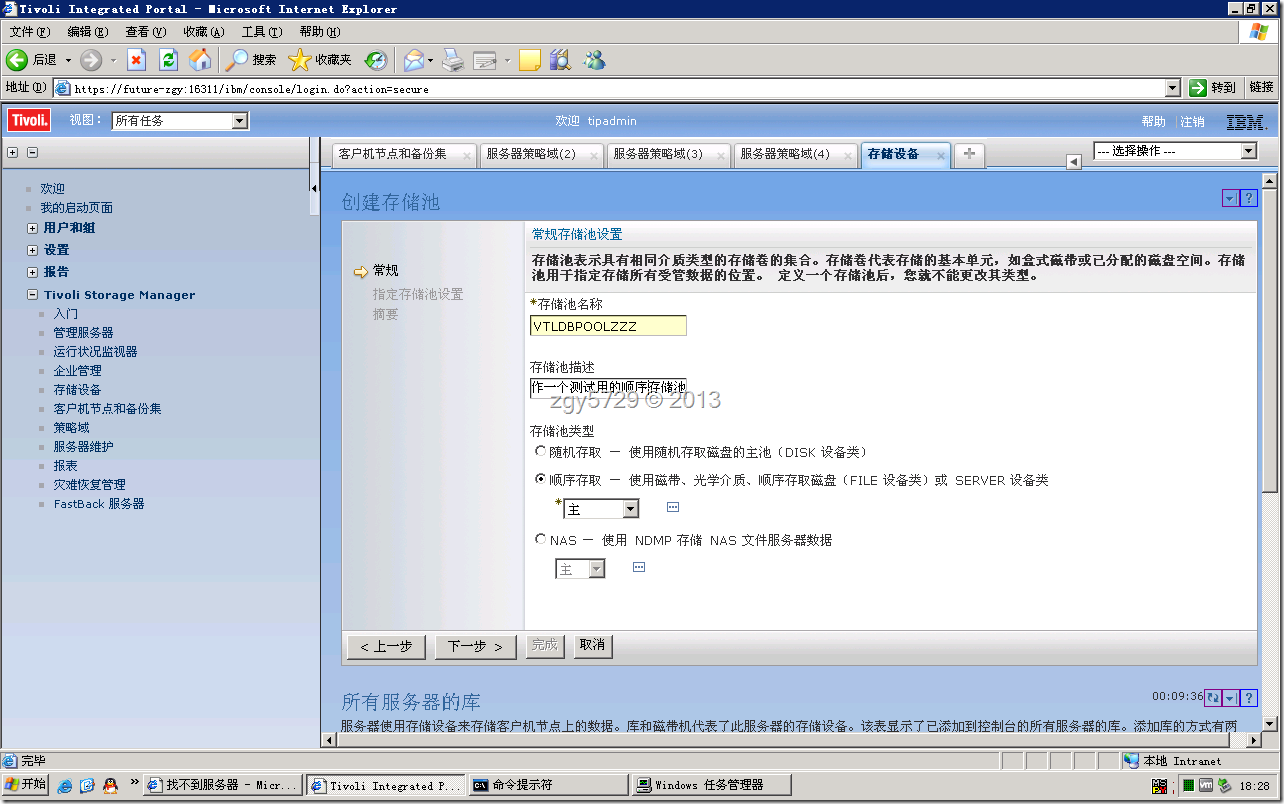
Task: Click the Stop loading icon
Action: (137, 60)
